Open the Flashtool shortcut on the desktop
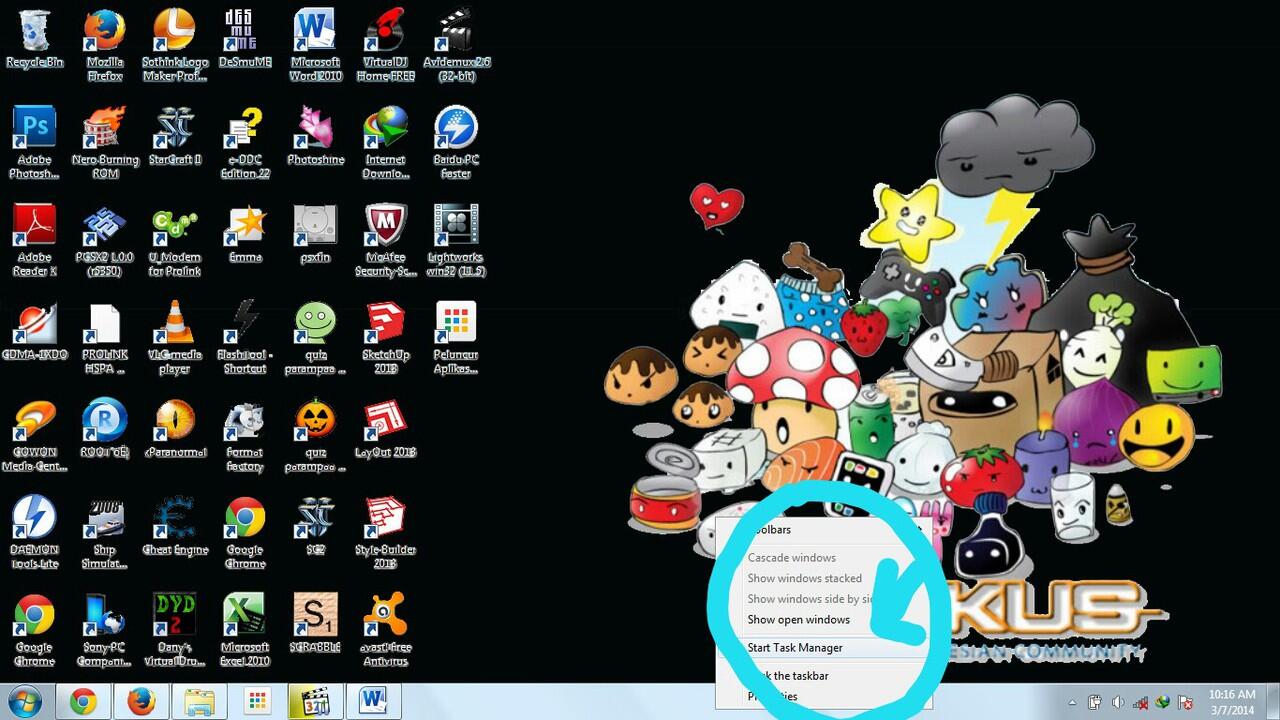Viewport: 1280px width, 720px height. 245,338
